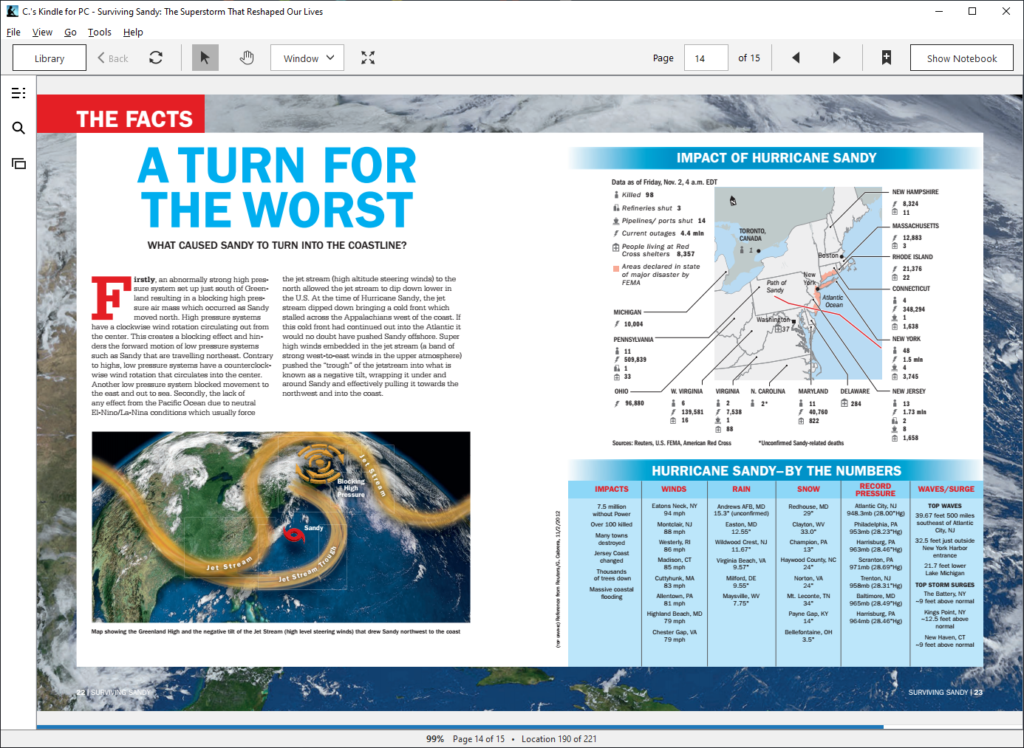This screenshot has height=748, width=1024.
Task: Click the 'NEW HAMPSHIRE' map label
Action: click(x=915, y=192)
